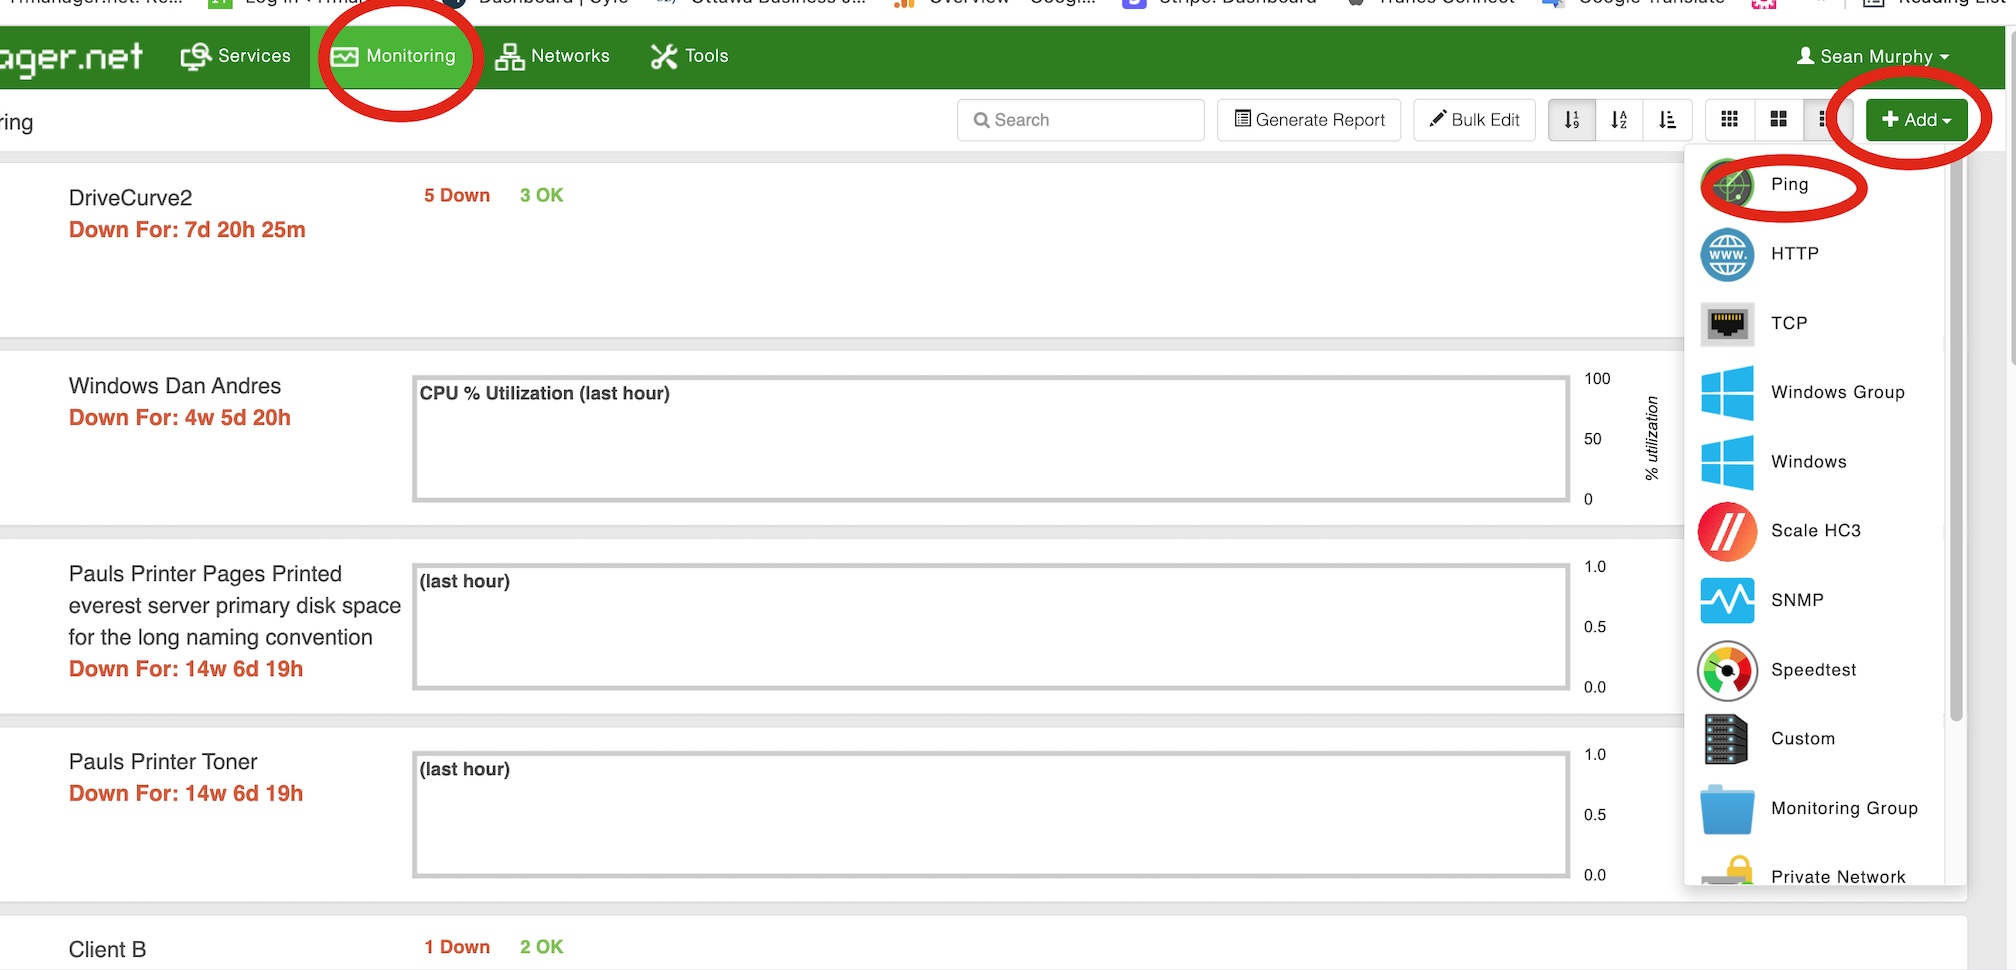Select the SNMP monitor type
The width and height of the screenshot is (2016, 970).
[x=1798, y=600]
